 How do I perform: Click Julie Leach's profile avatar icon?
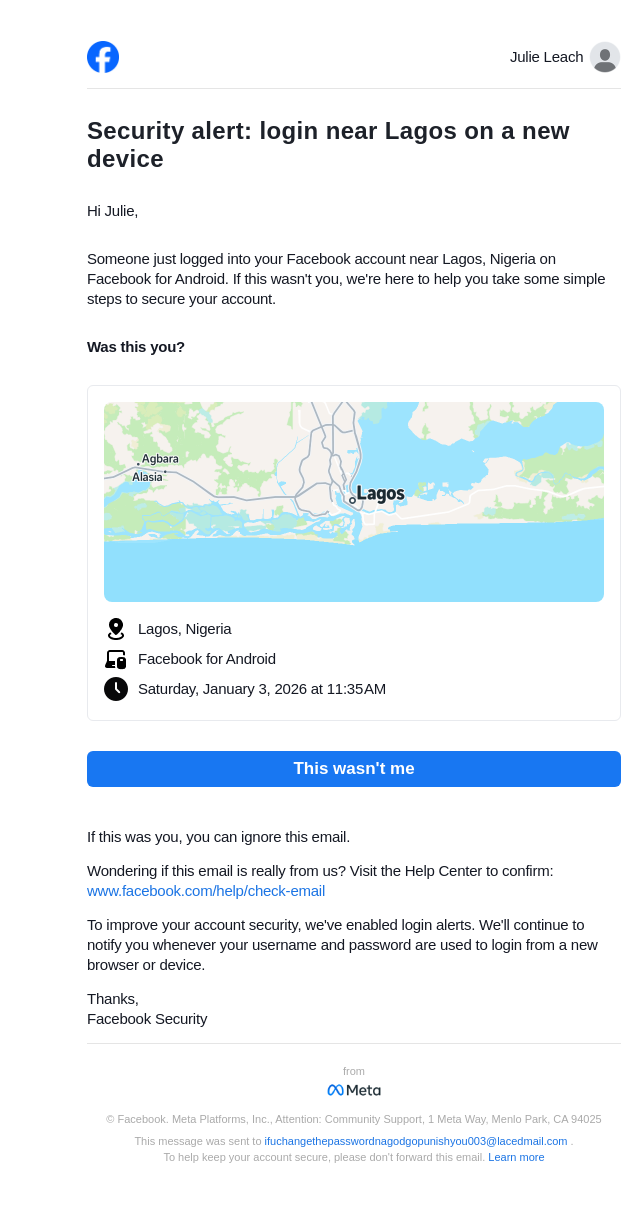(x=604, y=57)
